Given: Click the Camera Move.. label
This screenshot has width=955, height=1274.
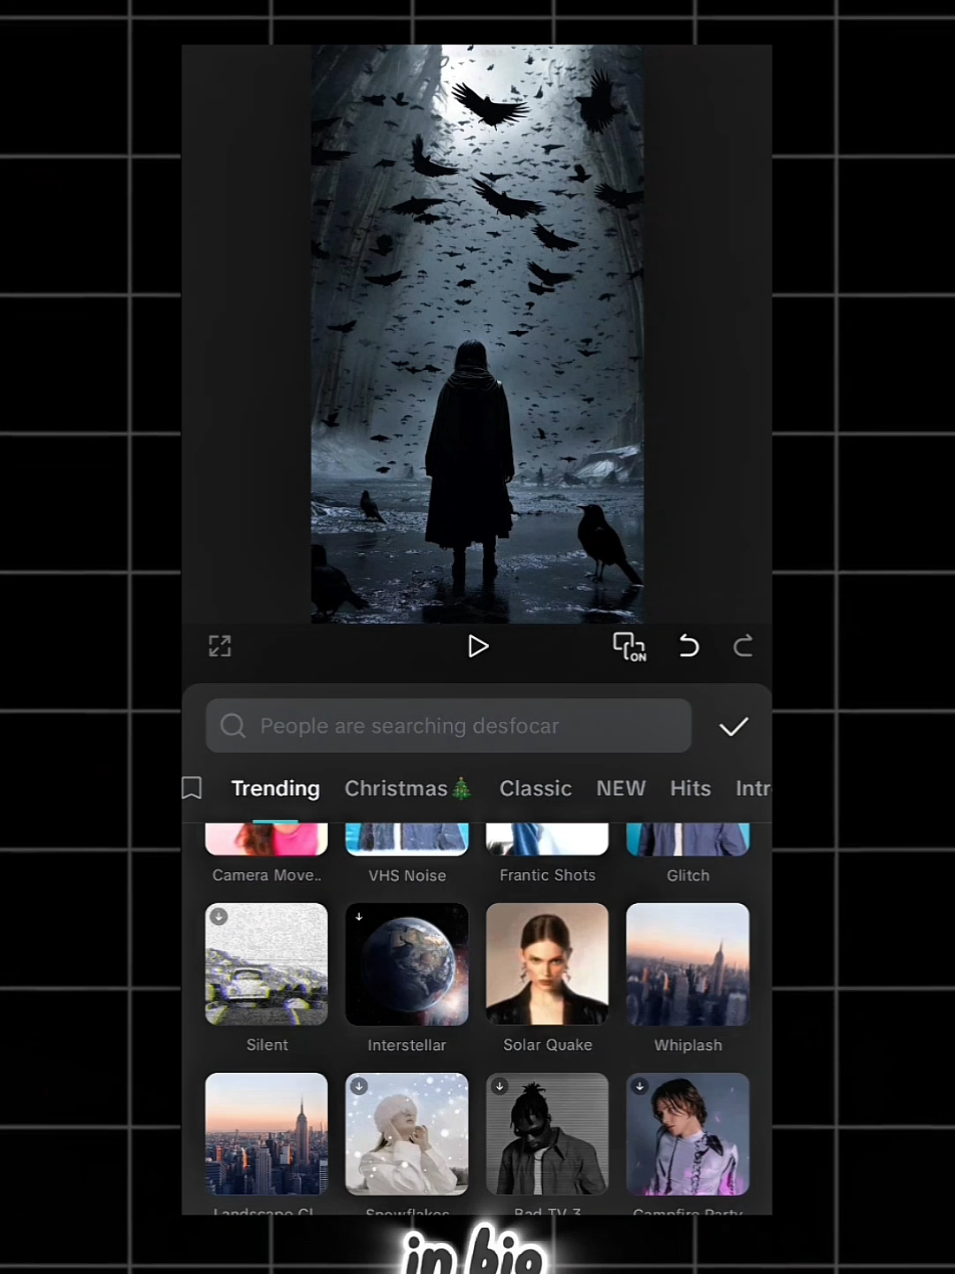Looking at the screenshot, I should pyautogui.click(x=267, y=875).
